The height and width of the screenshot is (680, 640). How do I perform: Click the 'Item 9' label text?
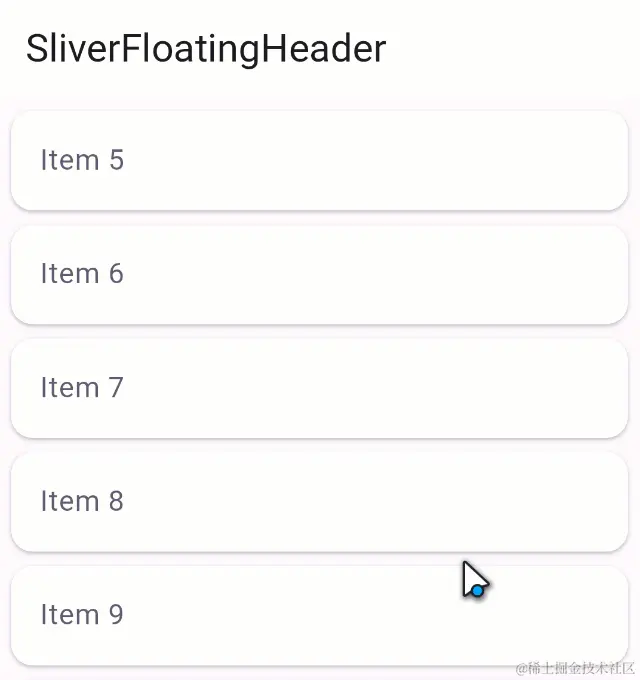(x=82, y=615)
